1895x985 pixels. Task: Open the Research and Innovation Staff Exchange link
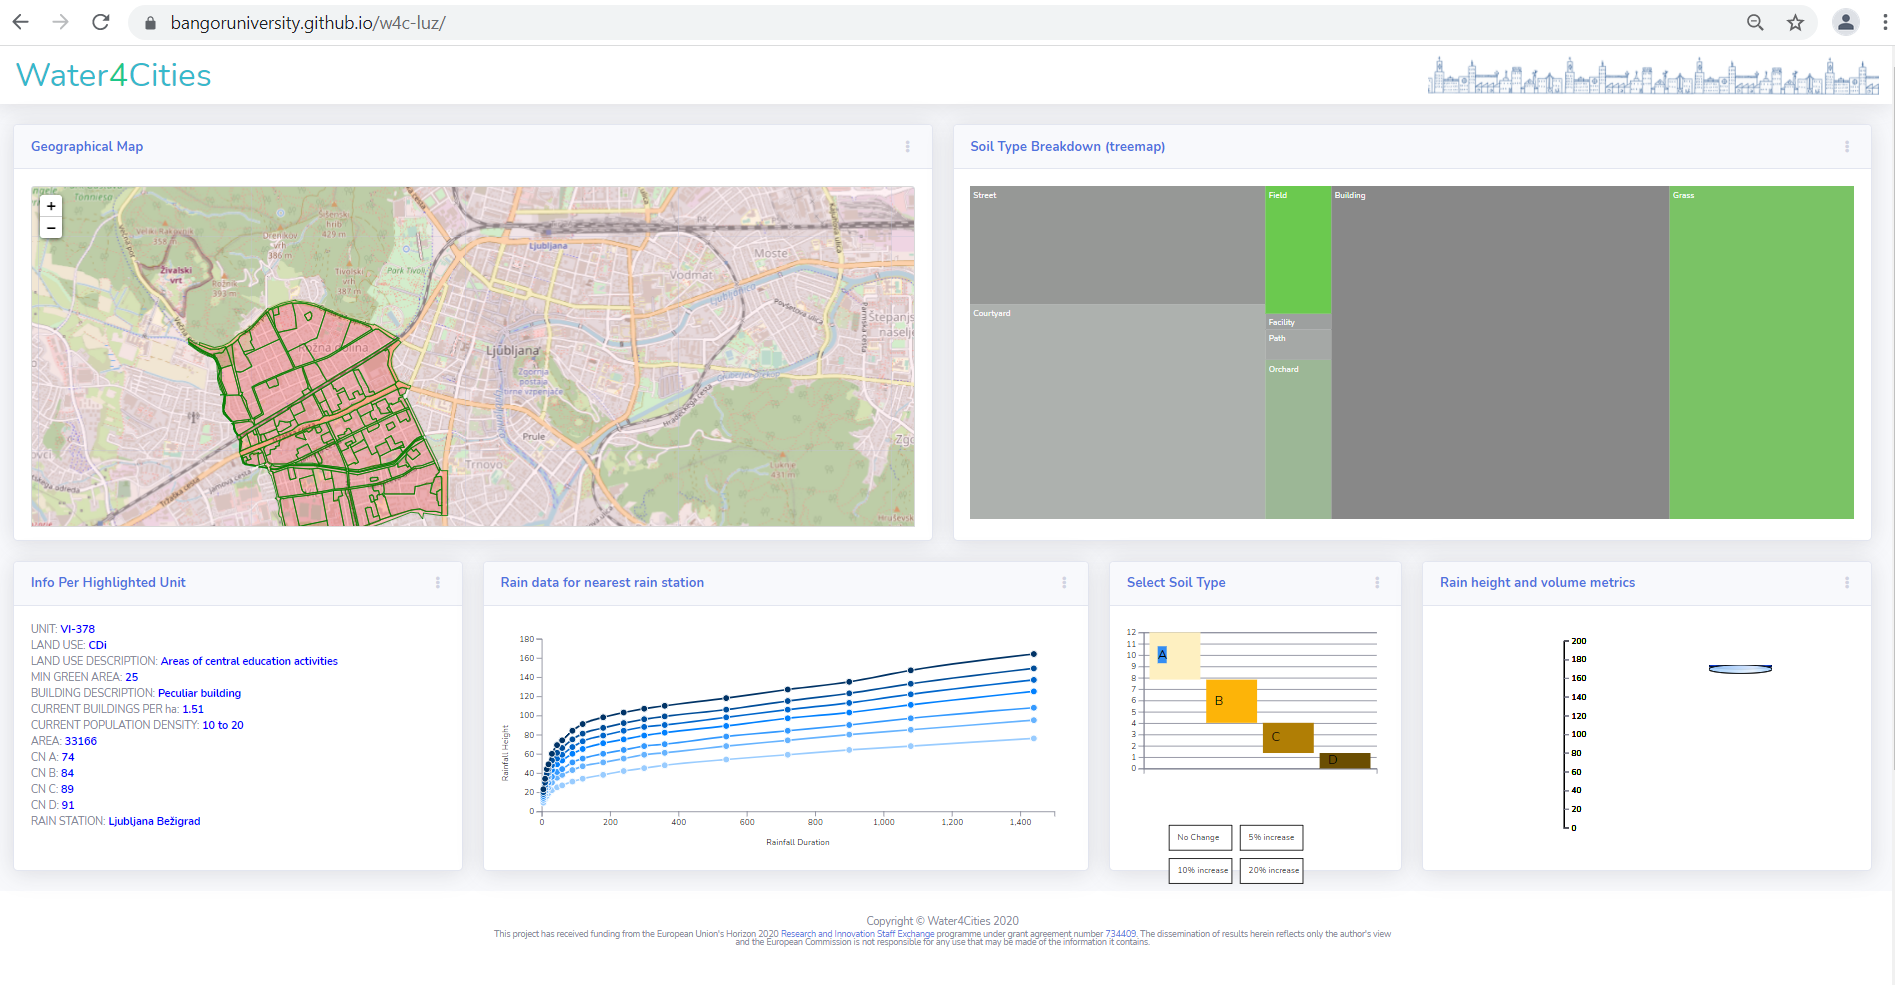pos(857,934)
